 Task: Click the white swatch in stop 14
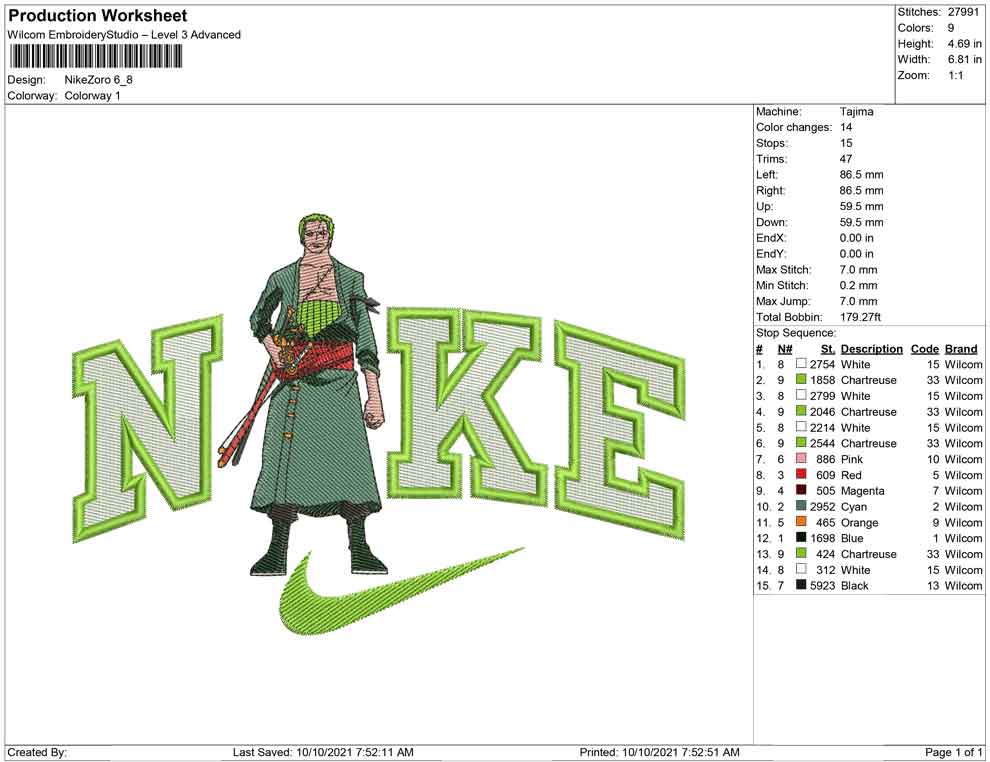point(801,569)
